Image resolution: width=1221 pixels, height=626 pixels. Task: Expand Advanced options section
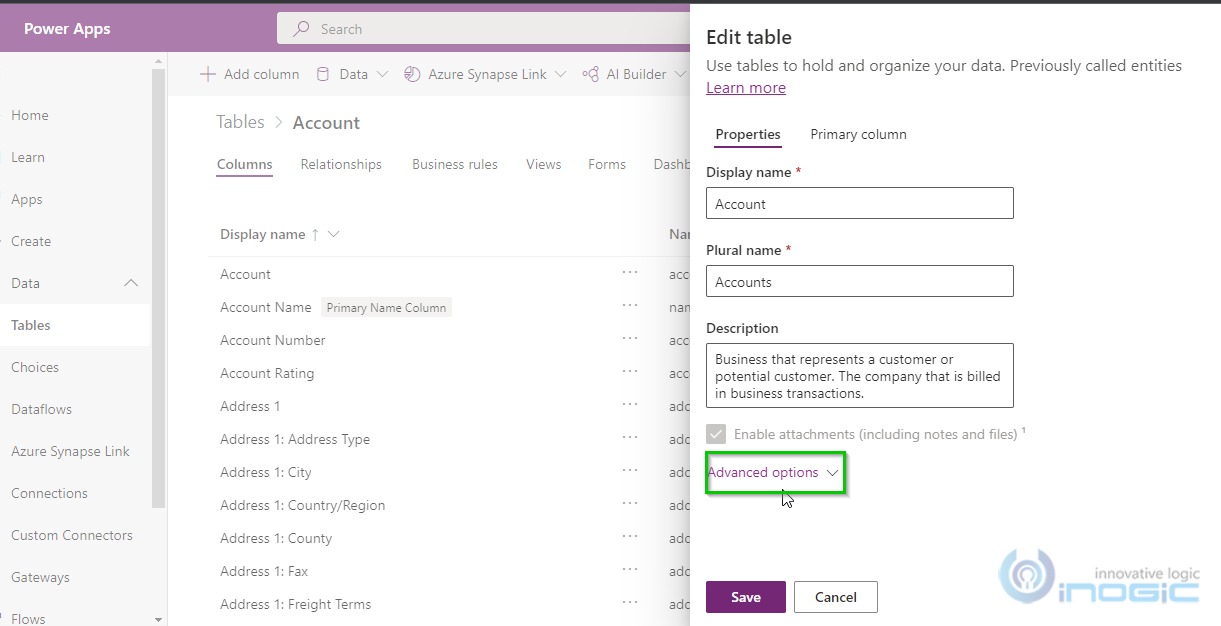pyautogui.click(x=773, y=472)
